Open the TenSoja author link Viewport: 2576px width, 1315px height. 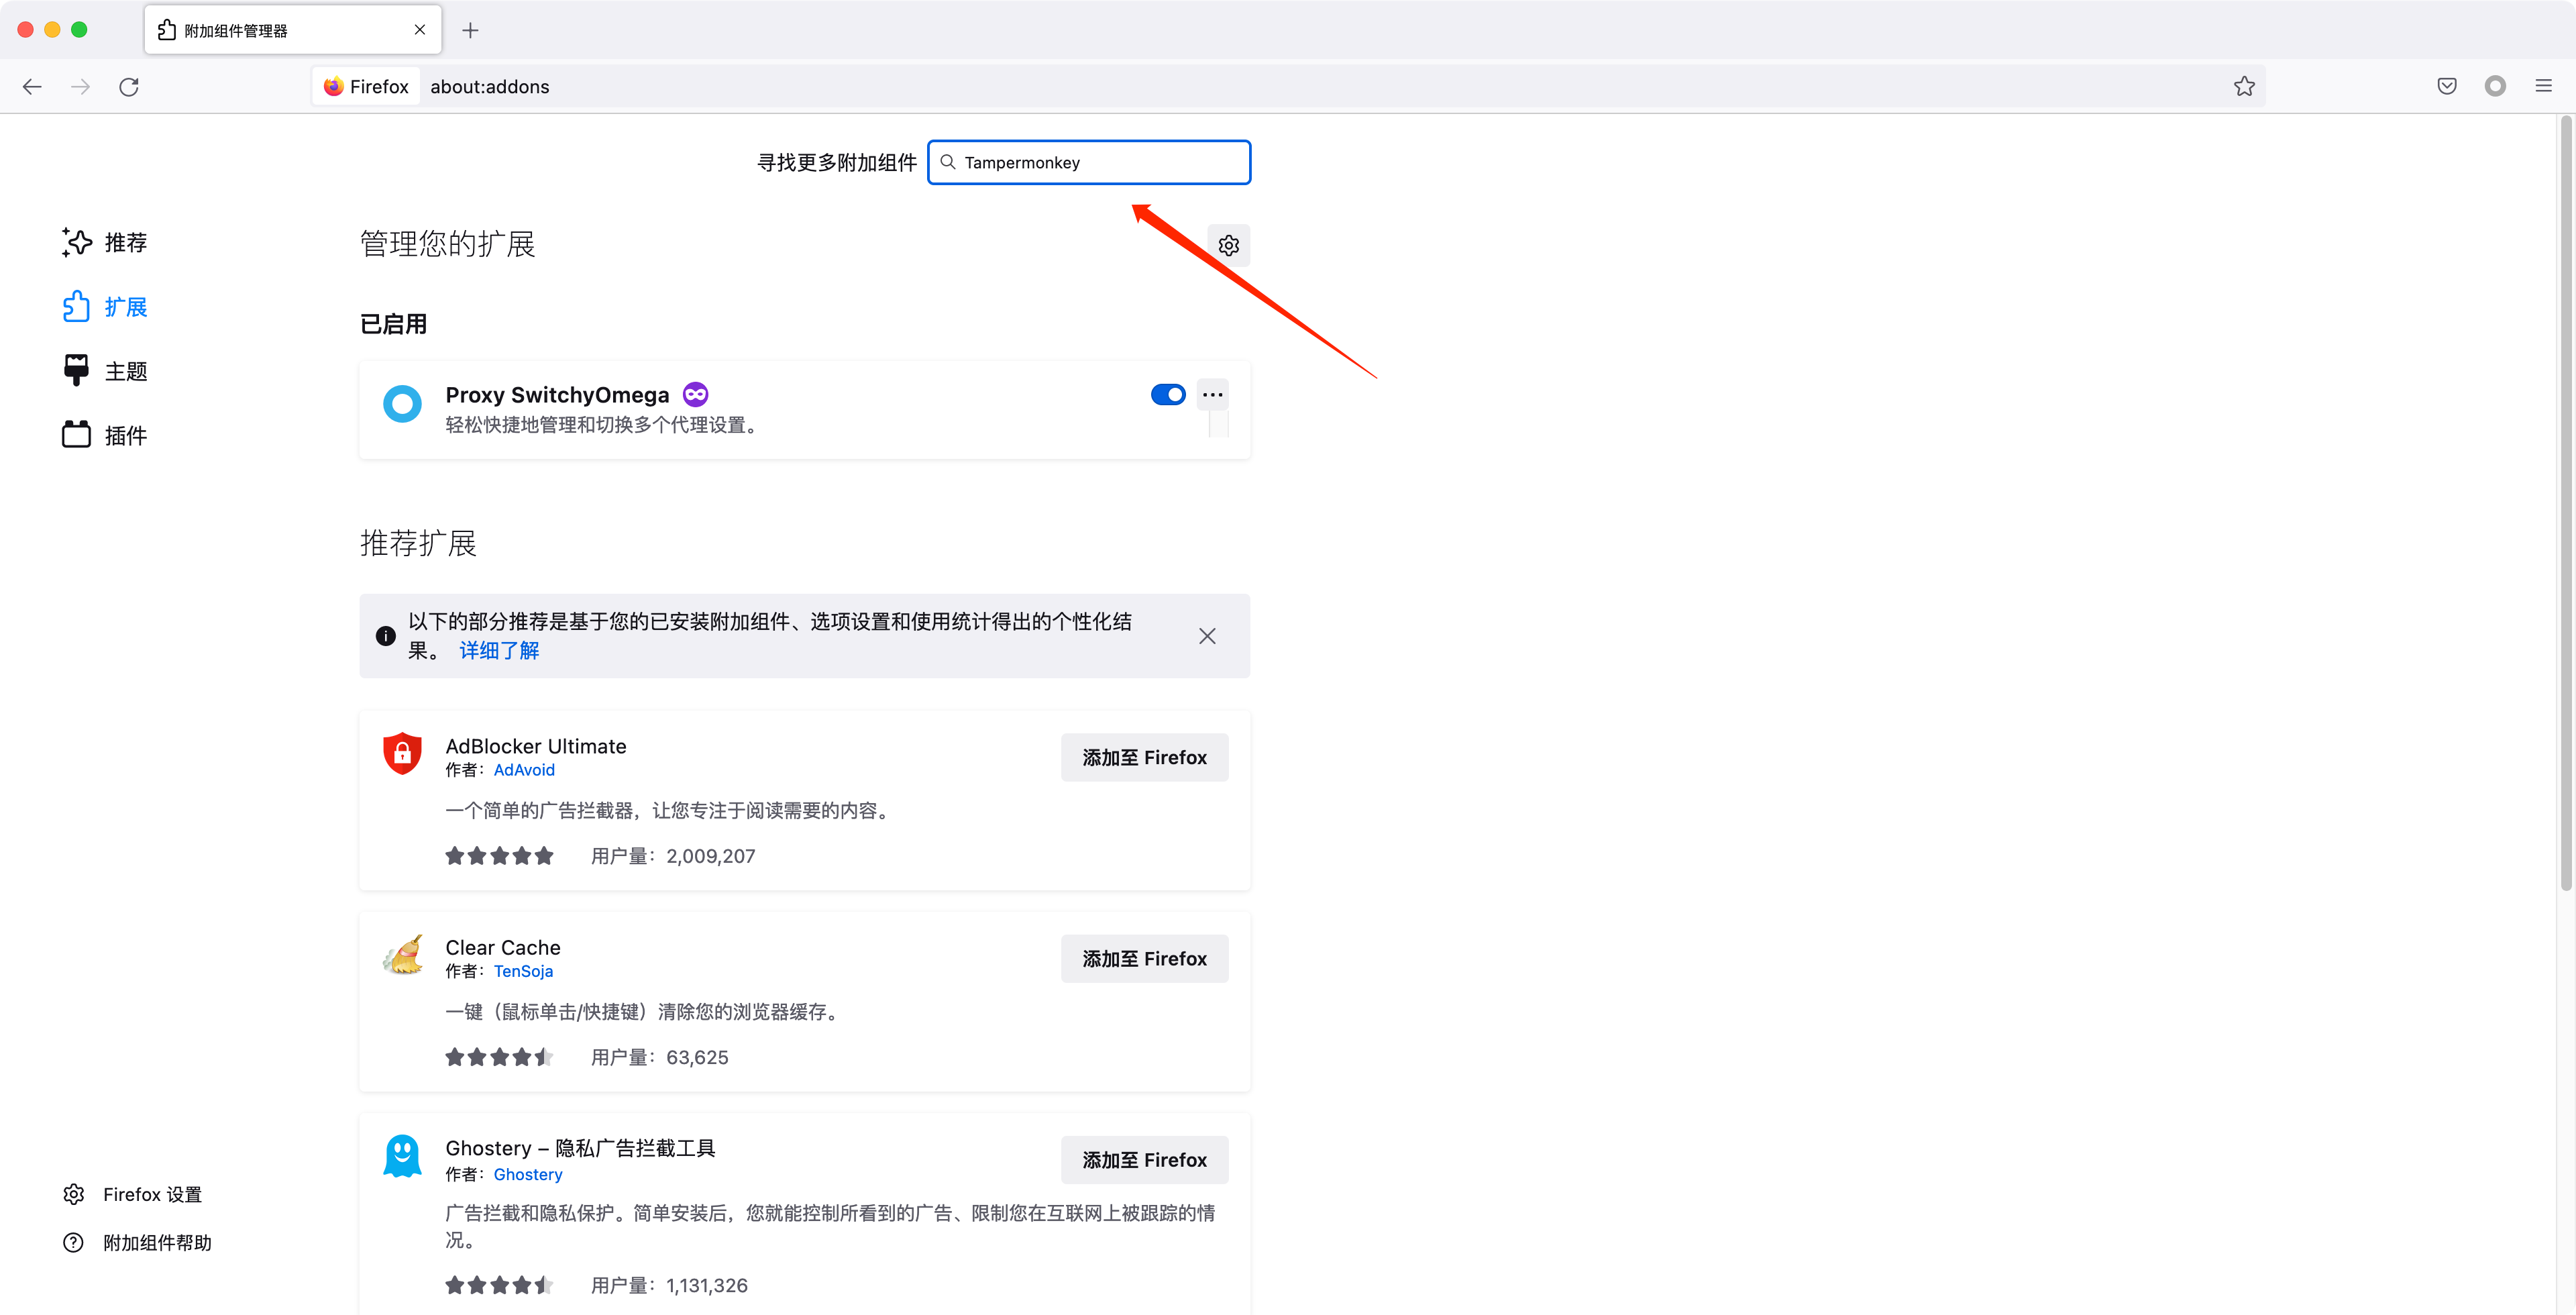tap(523, 971)
